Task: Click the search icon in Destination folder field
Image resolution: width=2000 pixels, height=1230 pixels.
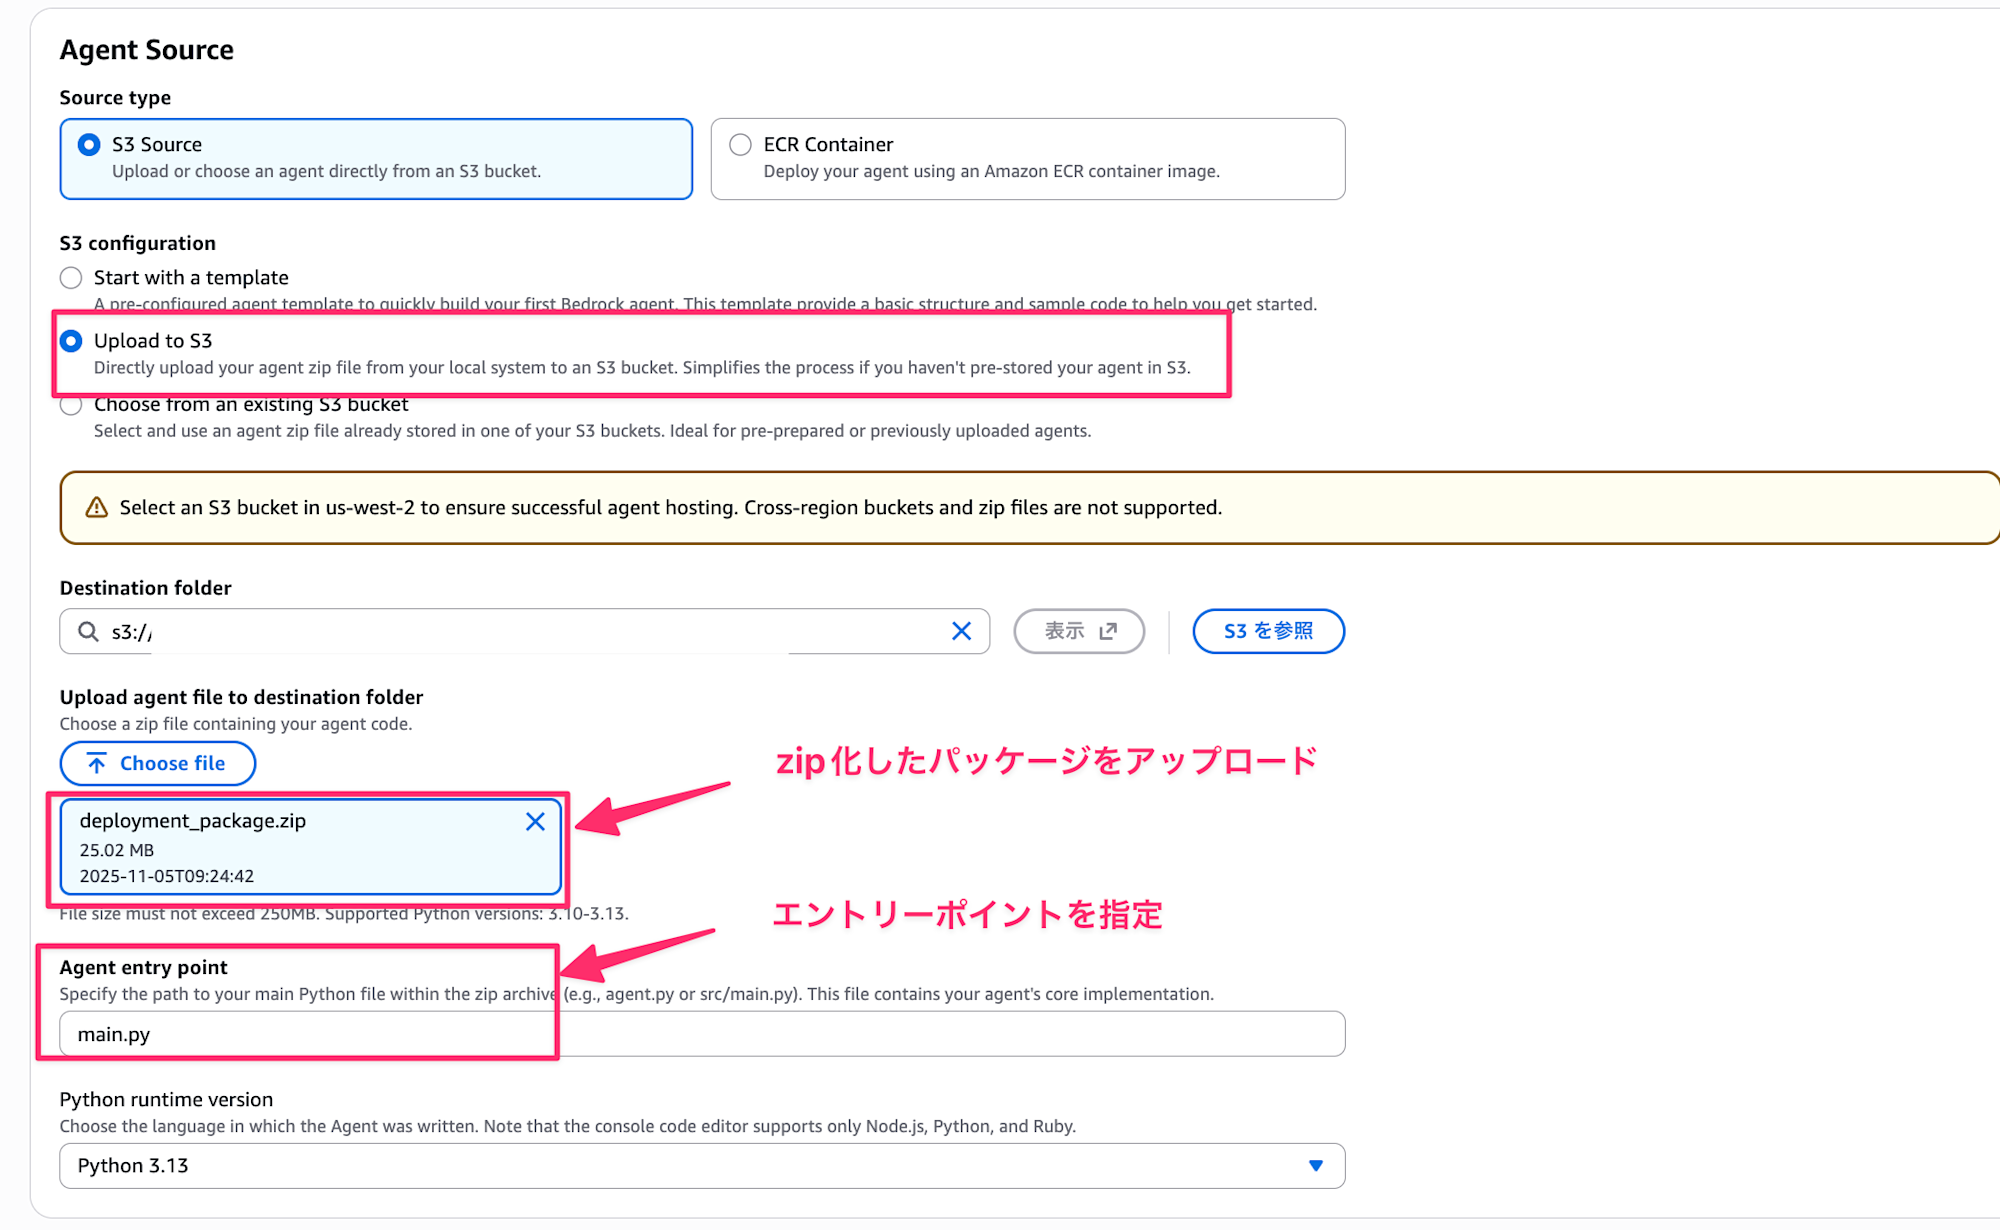Action: click(x=88, y=631)
